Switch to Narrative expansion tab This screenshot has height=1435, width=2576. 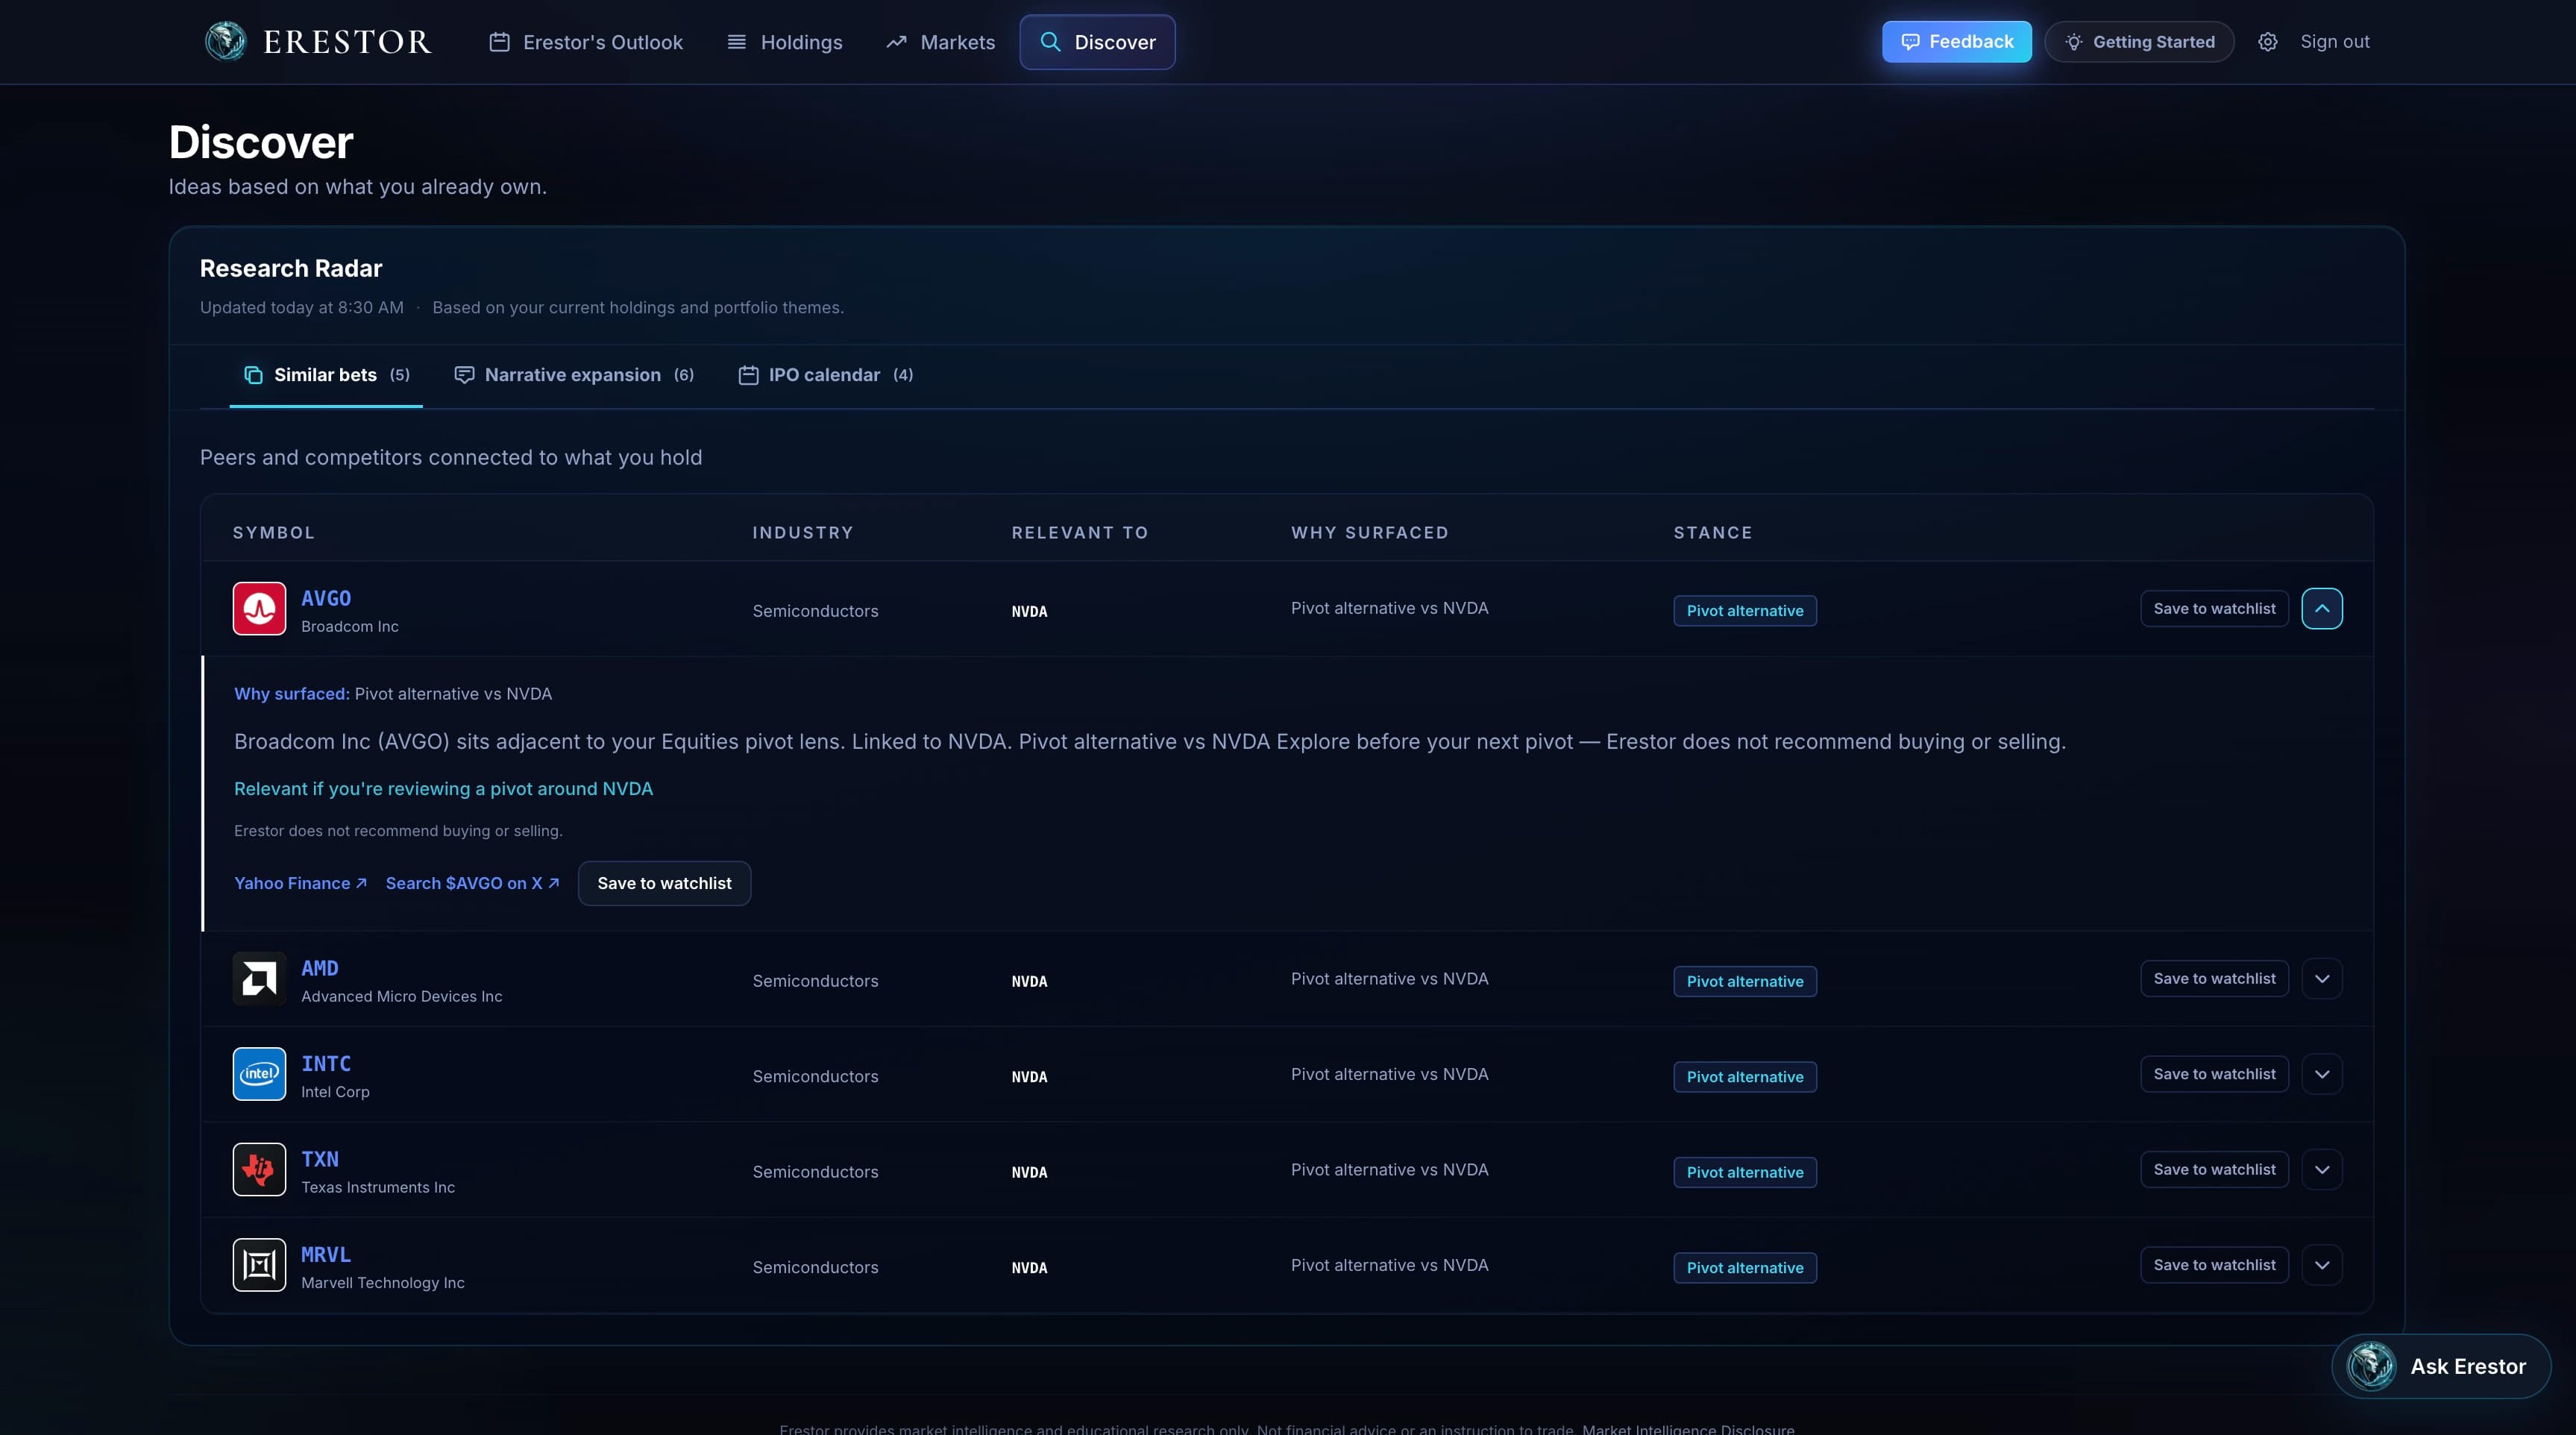click(574, 375)
